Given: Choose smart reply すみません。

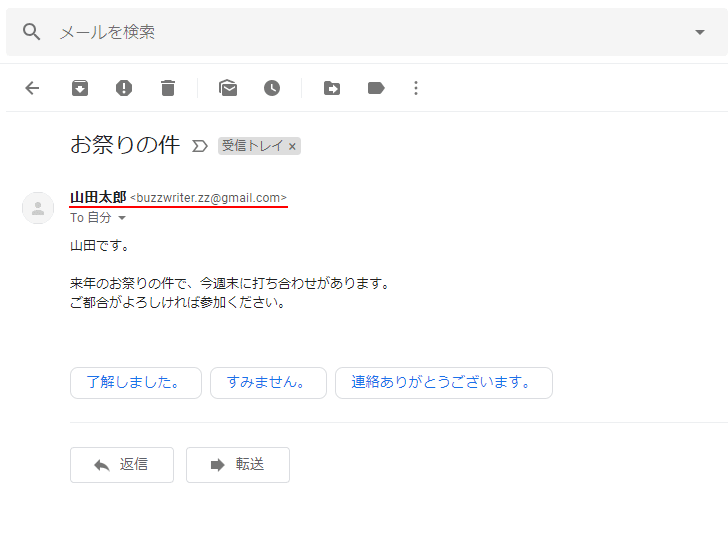Looking at the screenshot, I should pyautogui.click(x=268, y=383).
